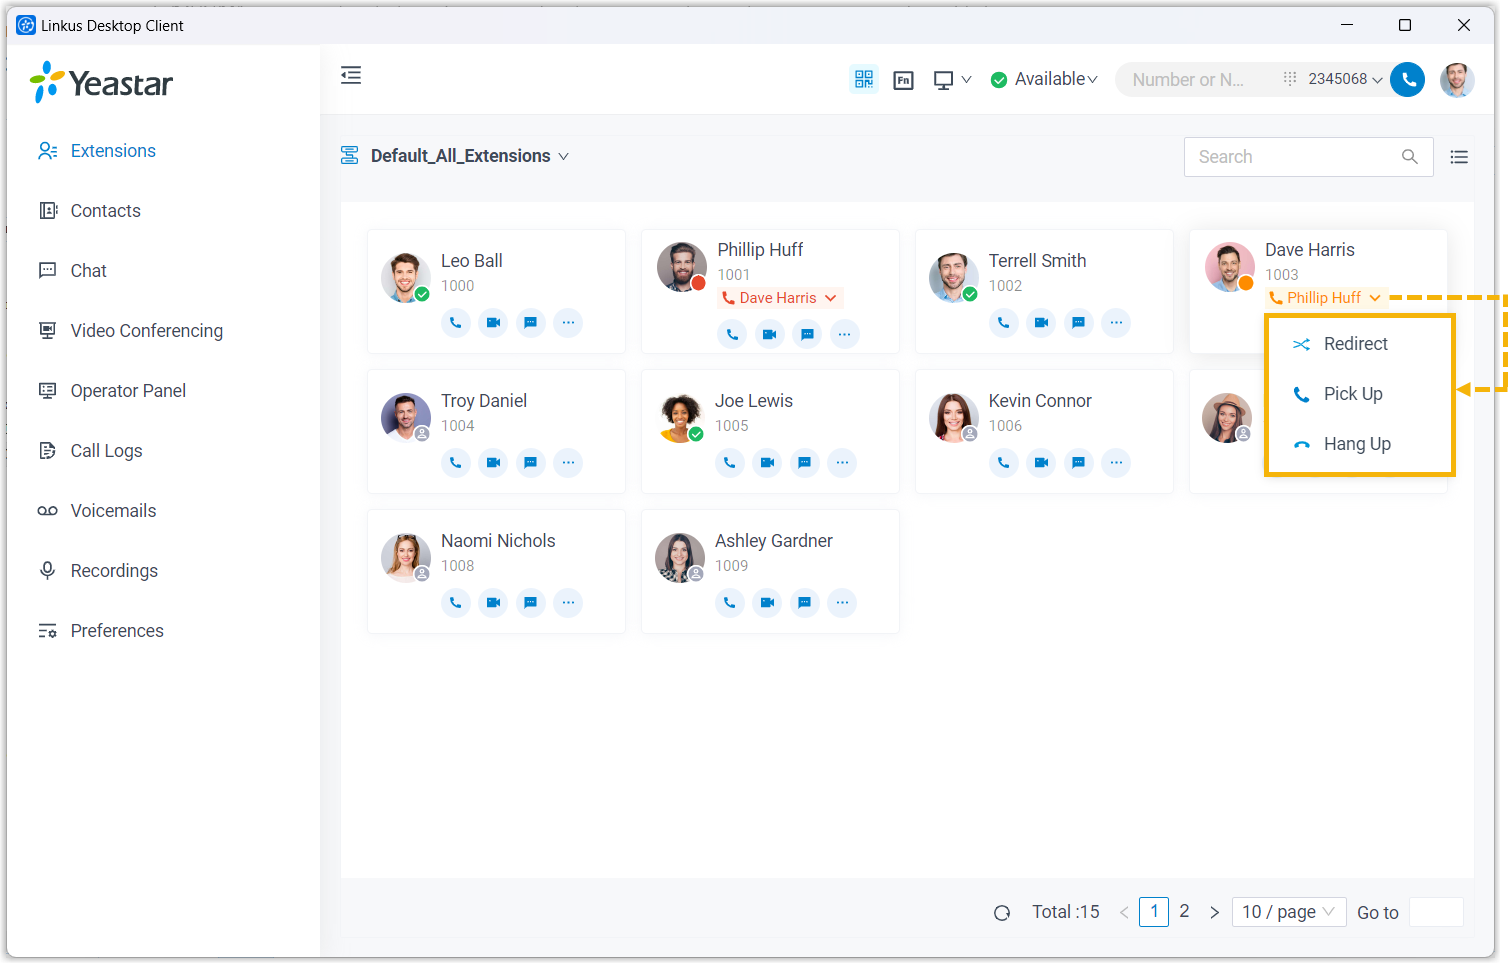This screenshot has width=1509, height=964.
Task: Expand the Default_All_Extensions group selector
Action: click(x=470, y=156)
